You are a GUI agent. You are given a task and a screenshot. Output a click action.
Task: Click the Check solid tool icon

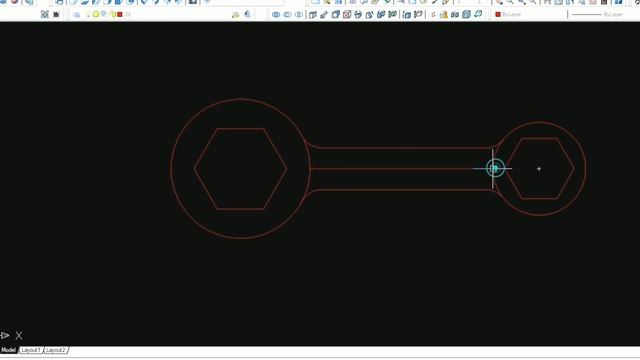(478, 15)
